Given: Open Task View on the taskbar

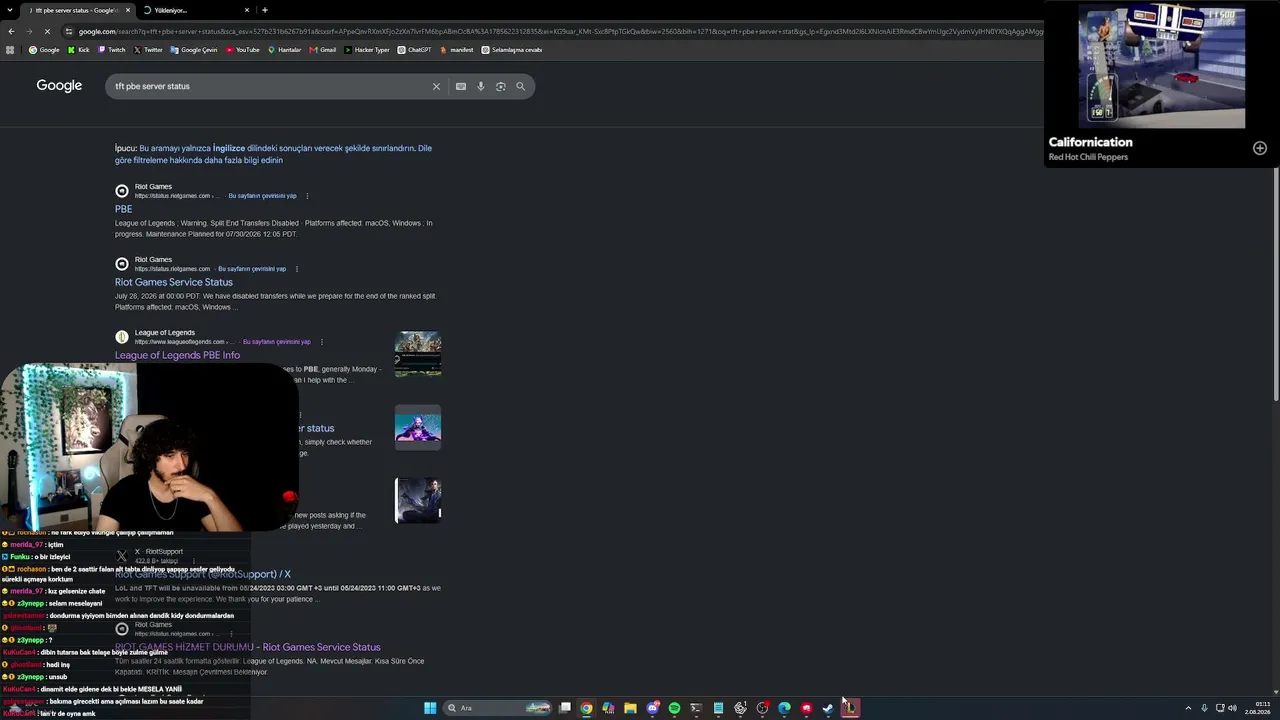Looking at the screenshot, I should [565, 708].
